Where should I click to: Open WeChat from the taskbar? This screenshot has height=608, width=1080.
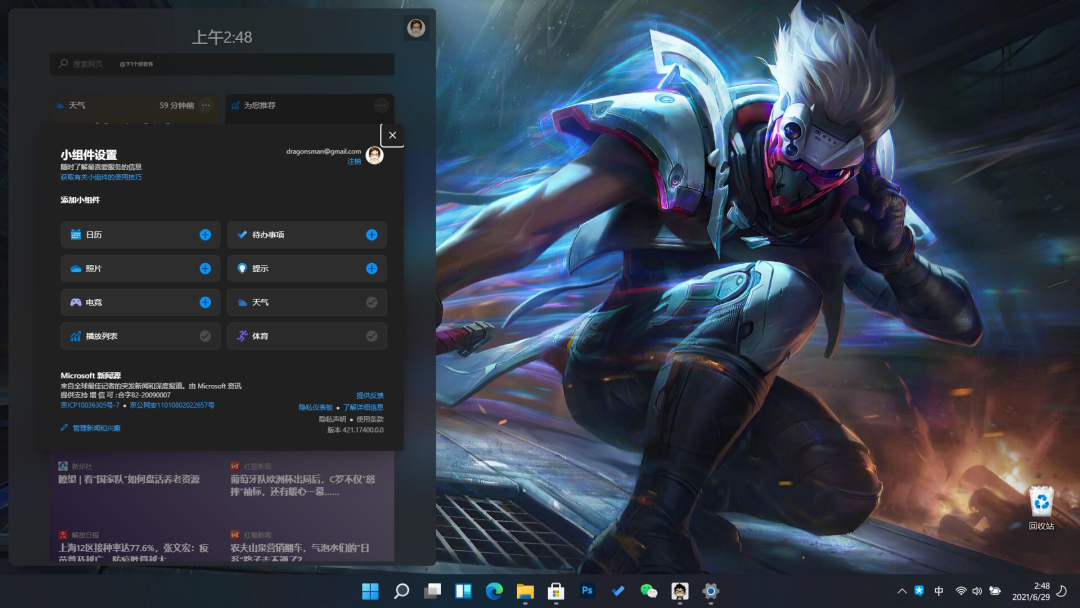649,591
